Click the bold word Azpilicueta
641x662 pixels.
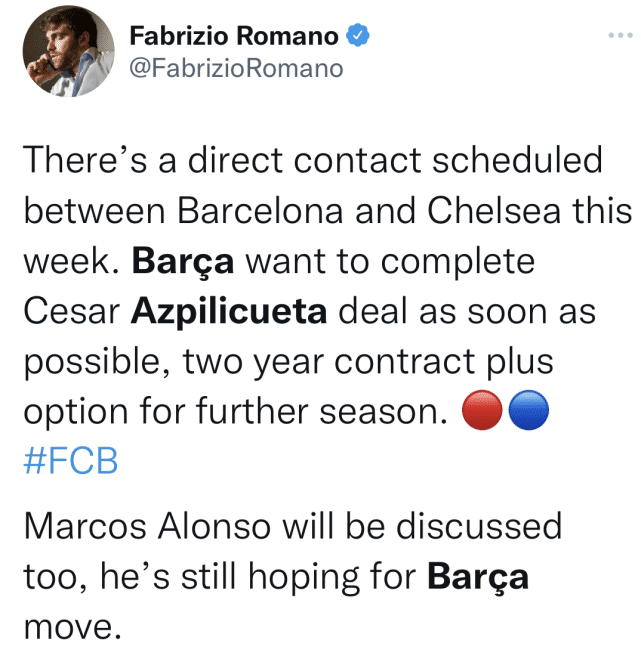(x=229, y=311)
